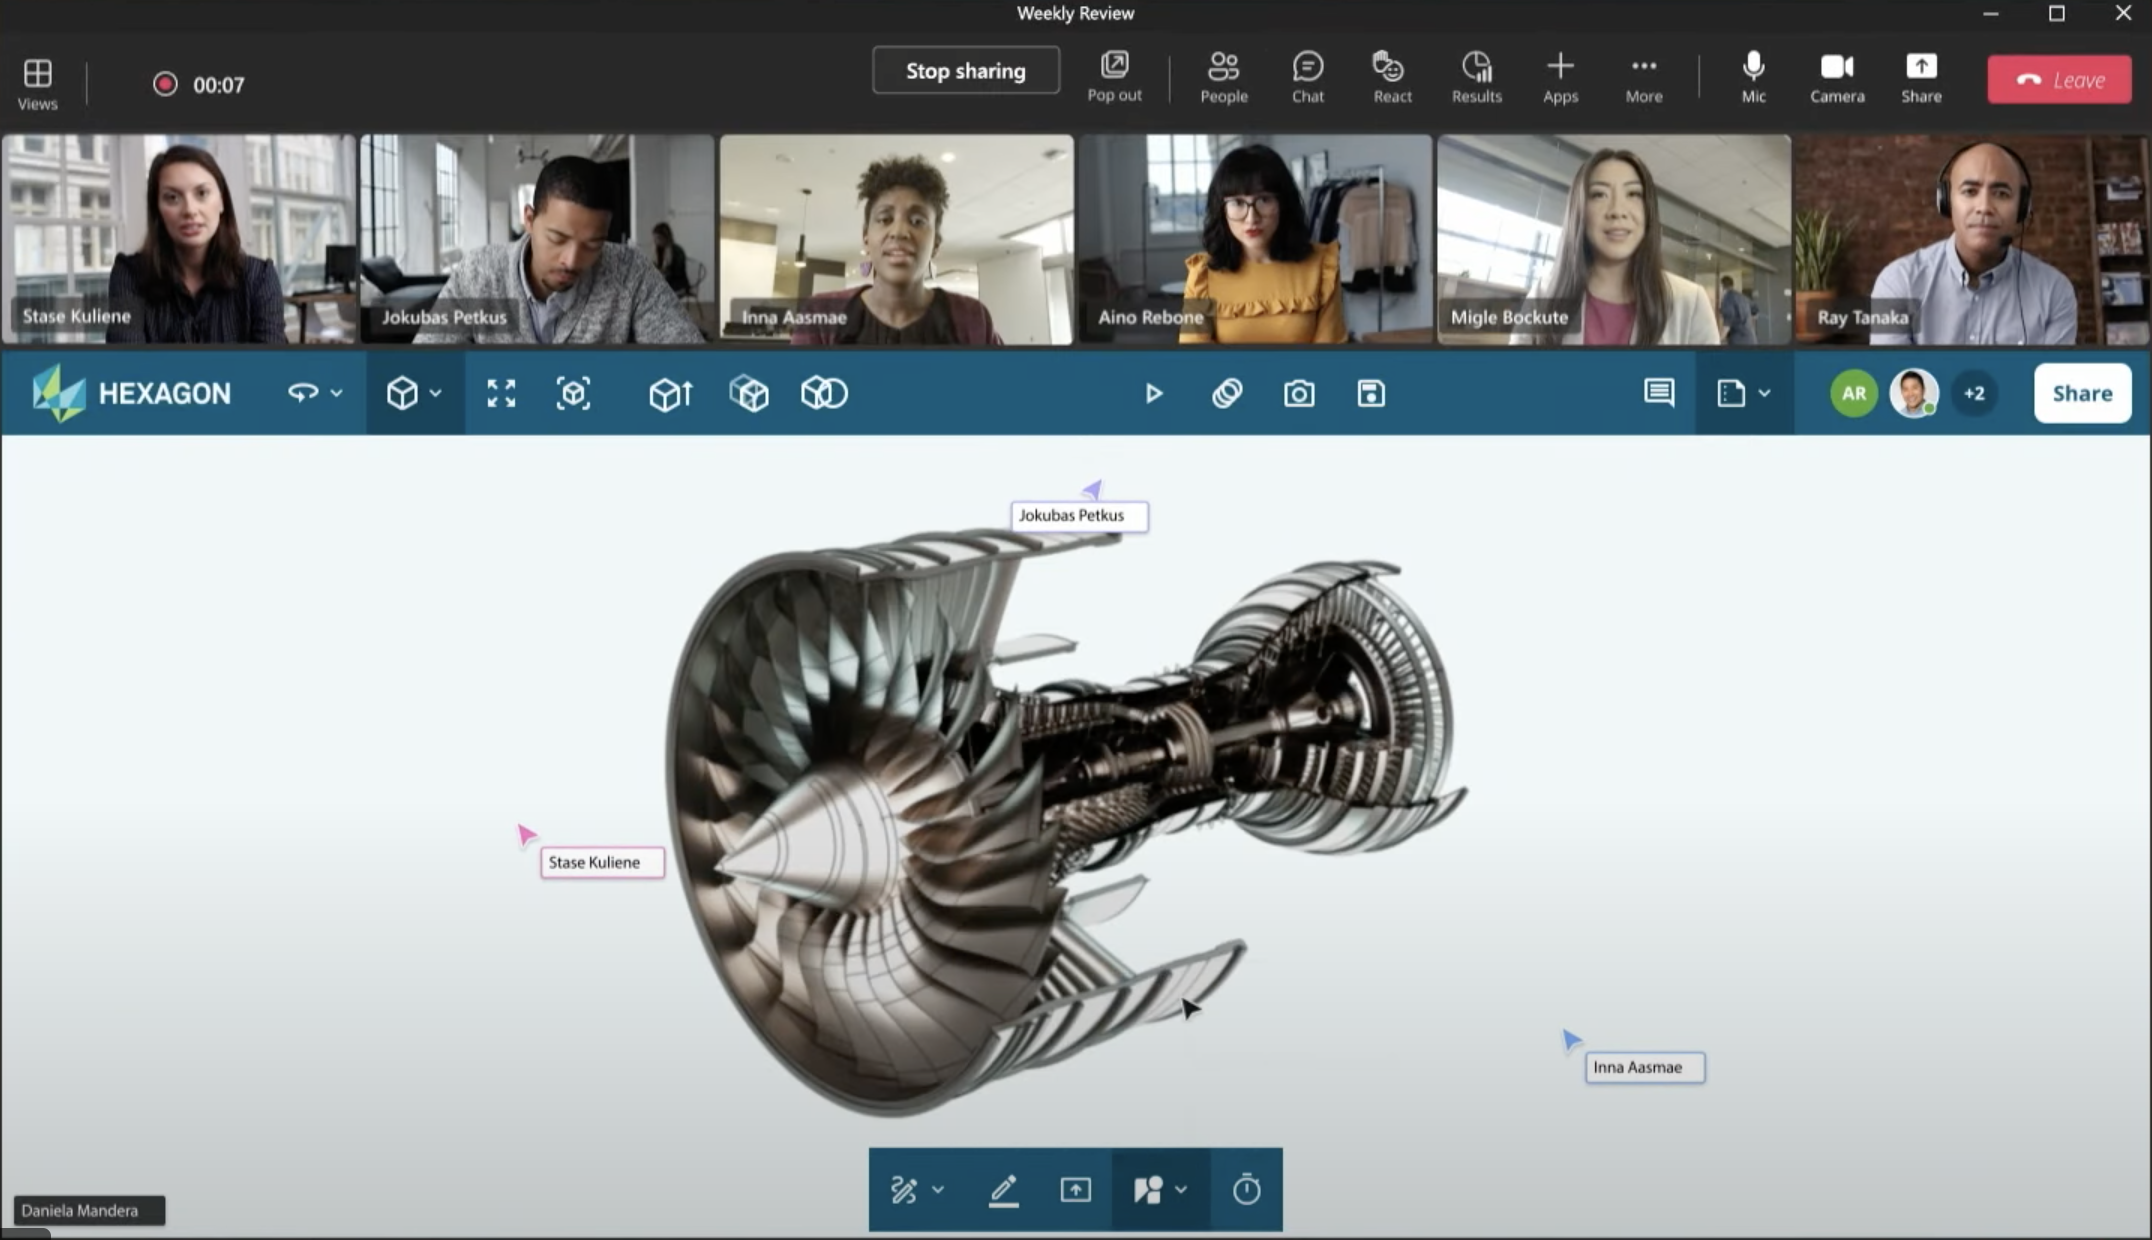Toggle the meeting recording indicator
The height and width of the screenshot is (1240, 2152).
click(x=165, y=84)
